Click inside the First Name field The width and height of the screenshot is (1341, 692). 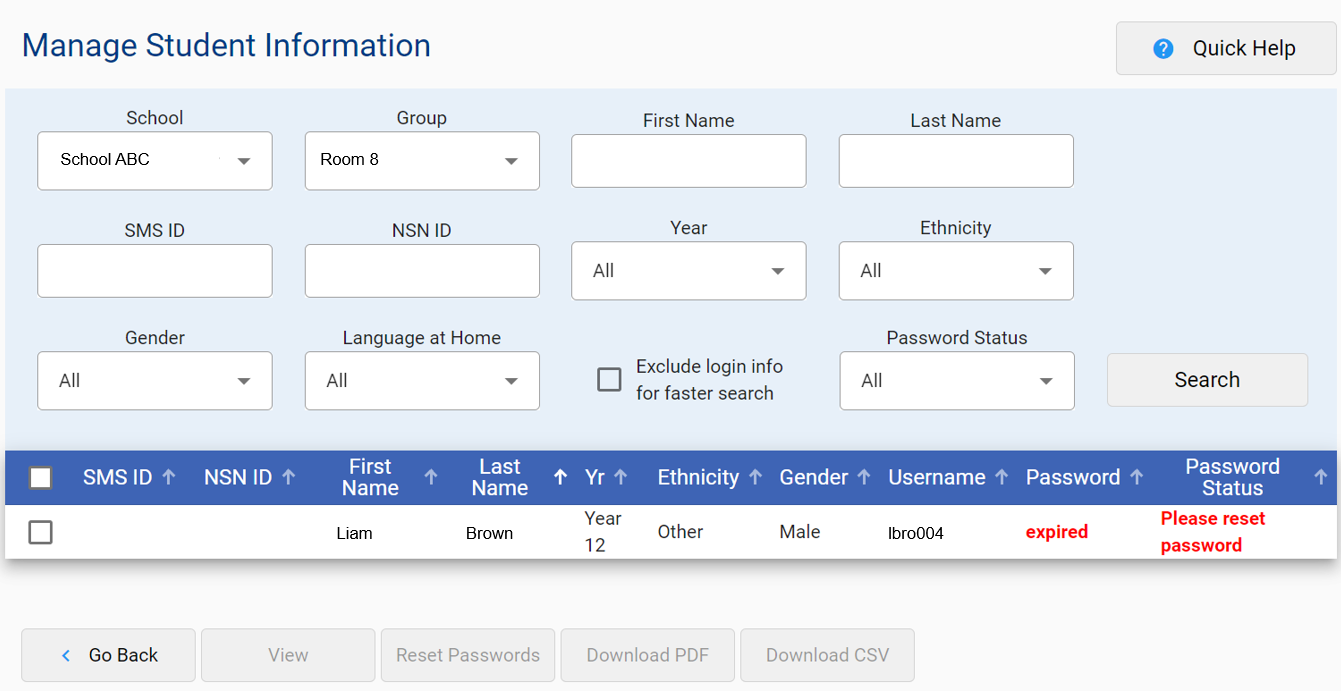click(x=688, y=161)
